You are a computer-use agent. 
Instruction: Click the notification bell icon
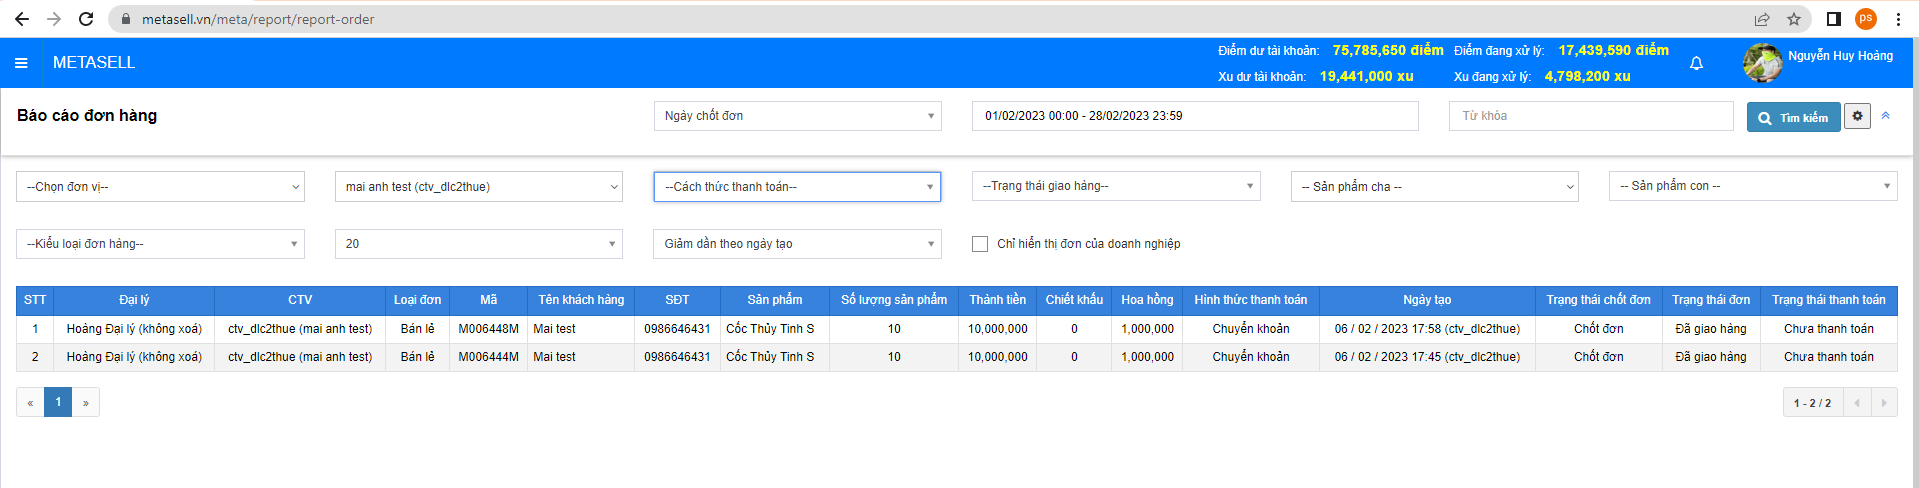pyautogui.click(x=1696, y=63)
